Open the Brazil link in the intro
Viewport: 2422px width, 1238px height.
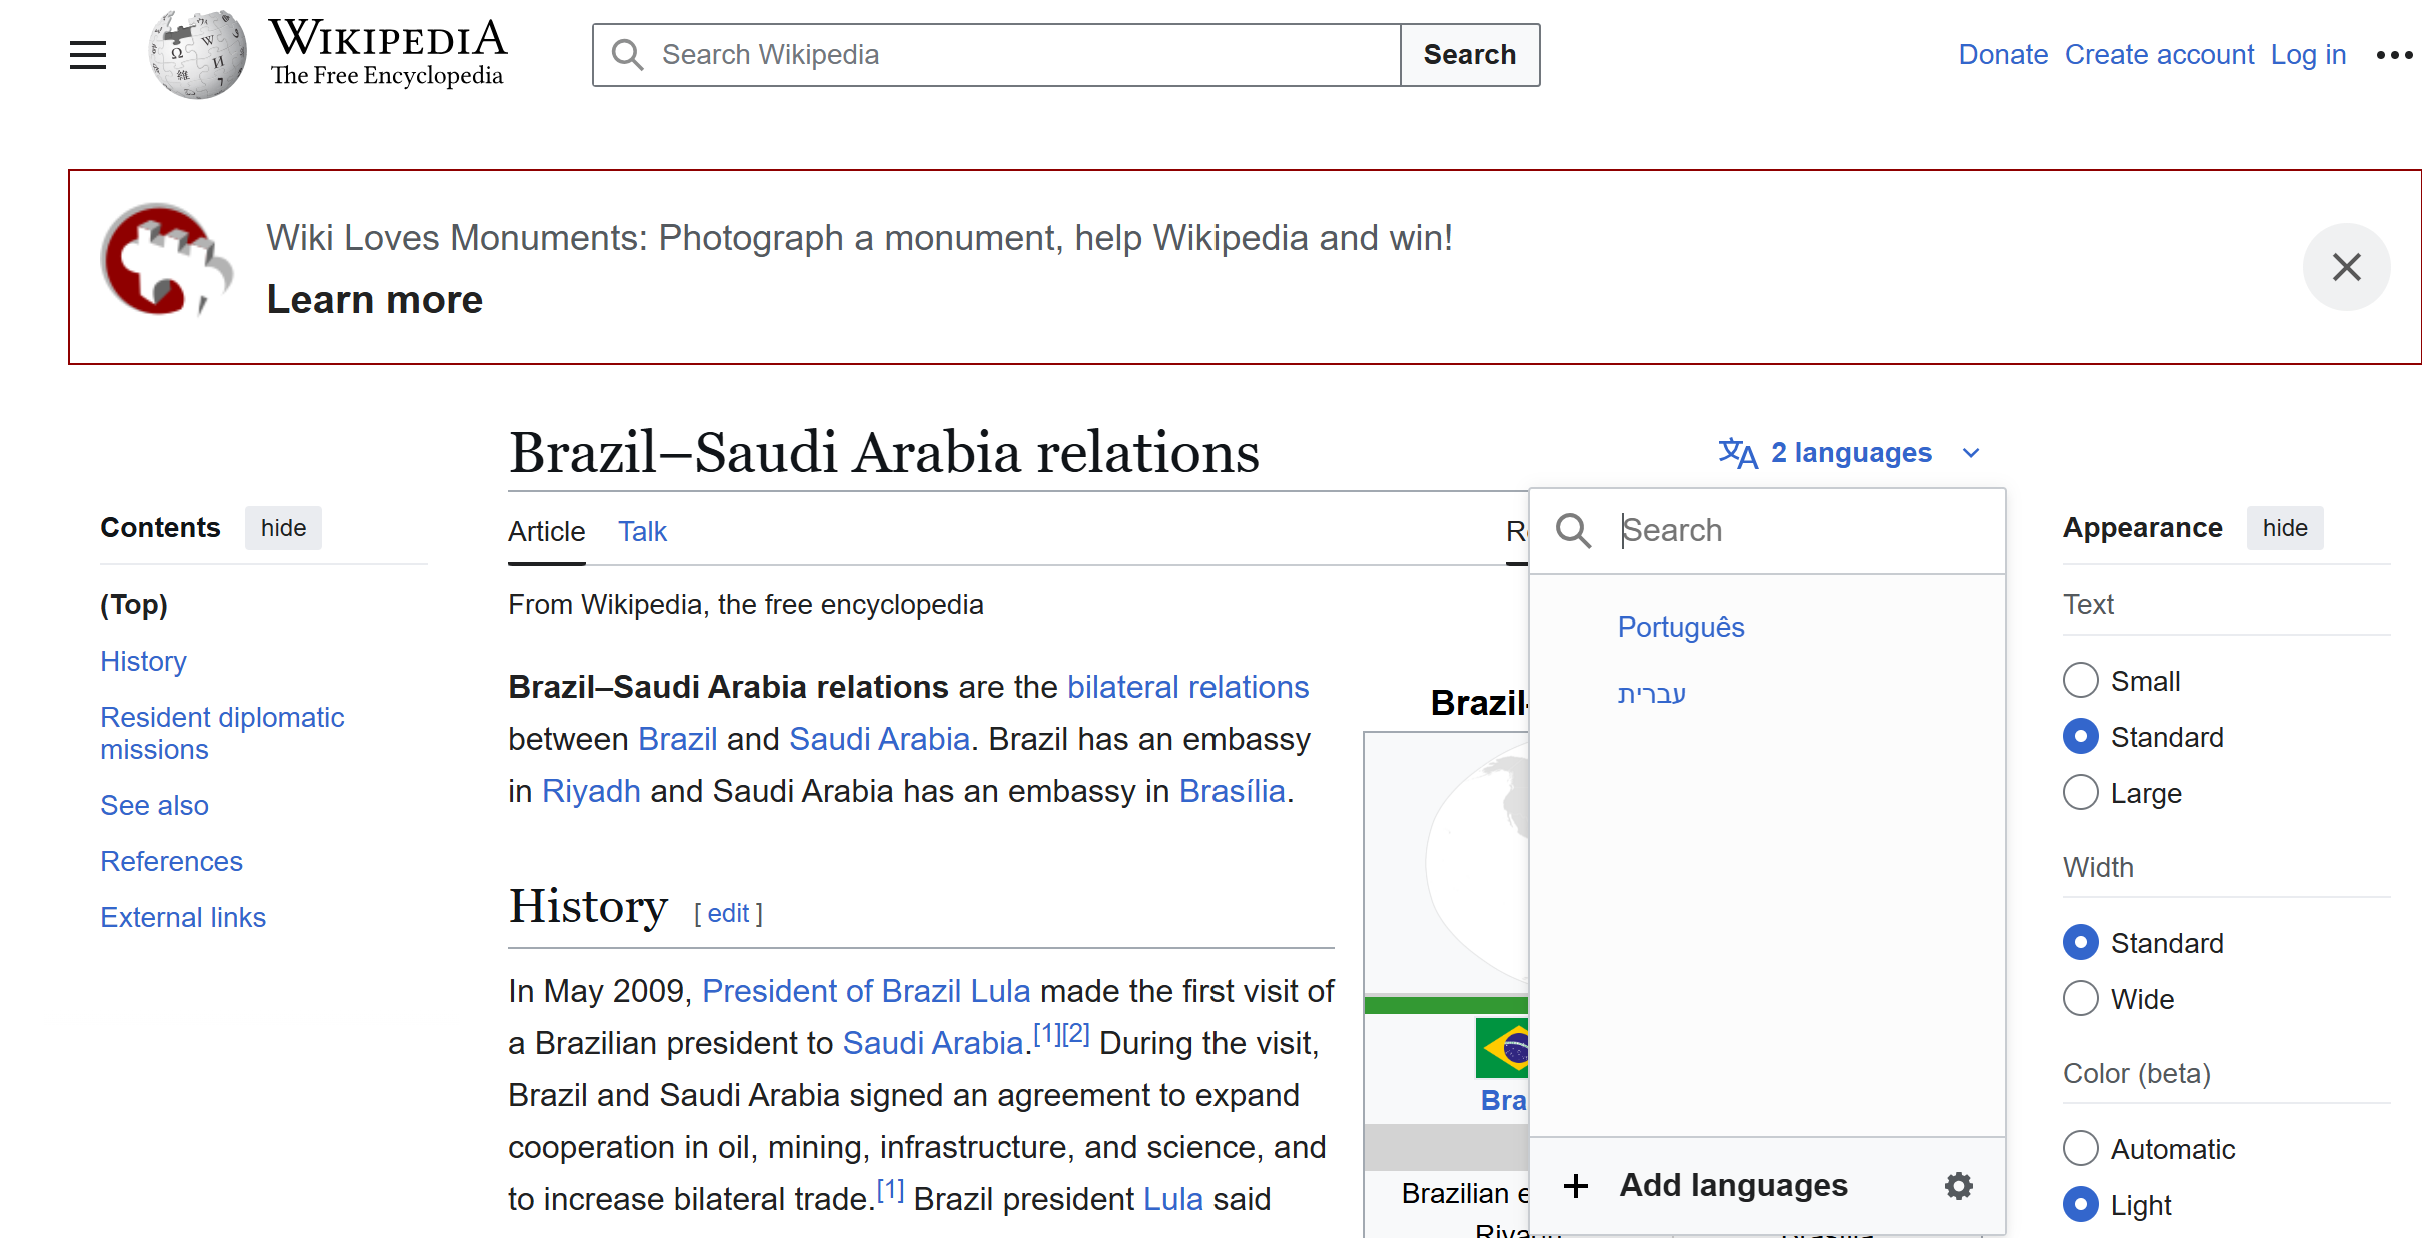[678, 739]
